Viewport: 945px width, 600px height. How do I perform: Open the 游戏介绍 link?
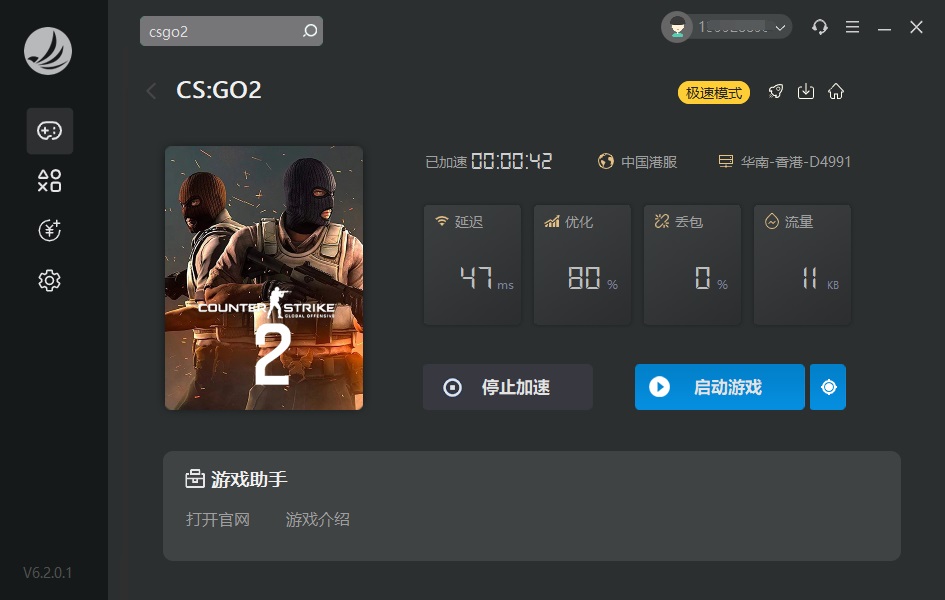pos(318,519)
